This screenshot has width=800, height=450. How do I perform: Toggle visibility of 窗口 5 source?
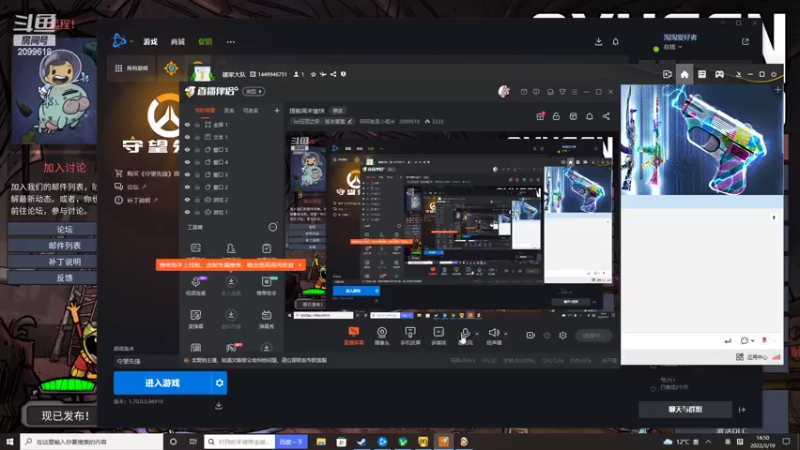click(187, 149)
